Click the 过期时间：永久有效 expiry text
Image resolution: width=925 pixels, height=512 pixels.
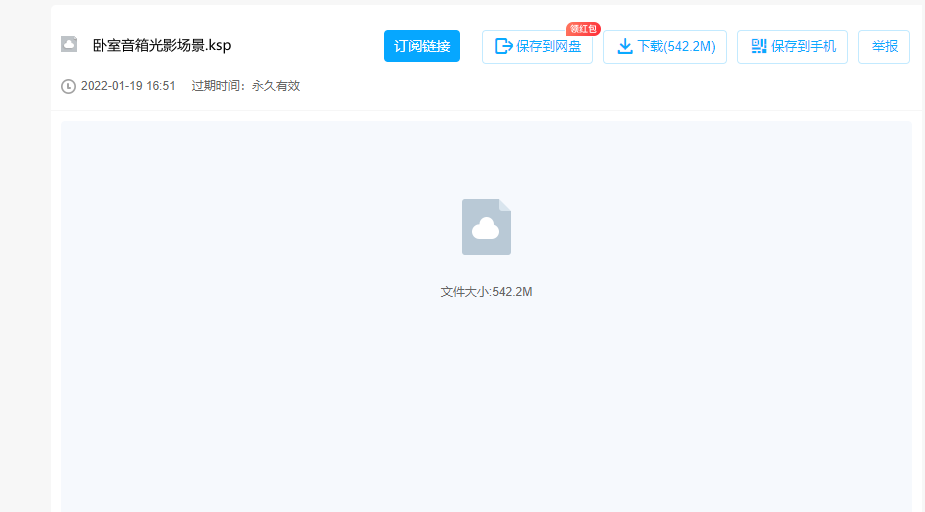click(245, 86)
